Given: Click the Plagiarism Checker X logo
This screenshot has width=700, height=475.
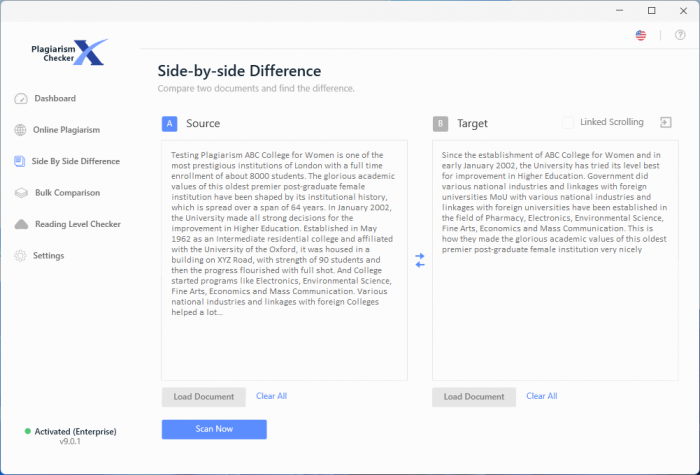Looking at the screenshot, I should [68, 54].
